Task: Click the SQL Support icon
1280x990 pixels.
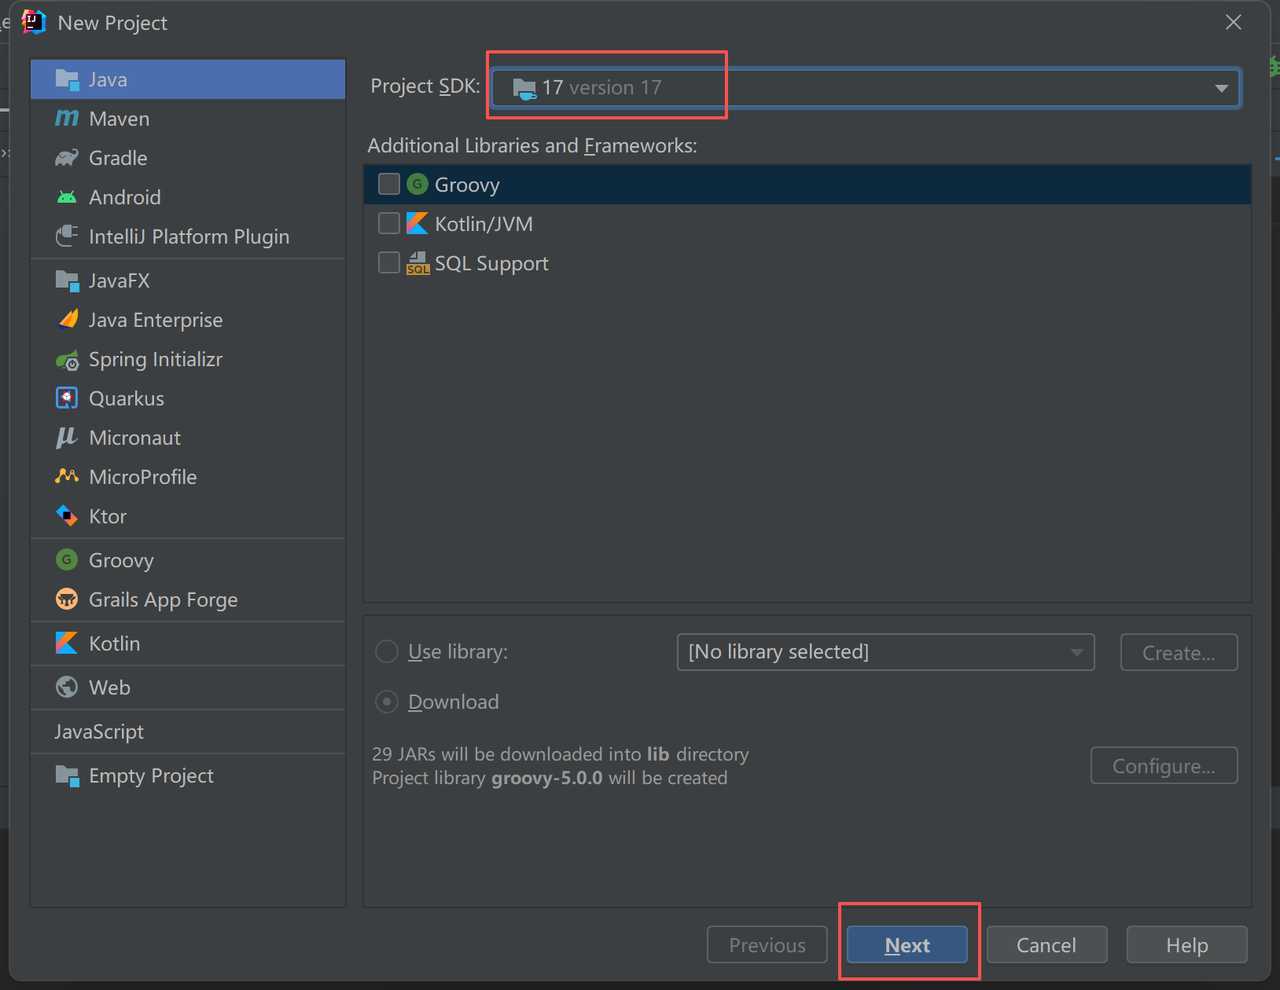Action: point(417,263)
